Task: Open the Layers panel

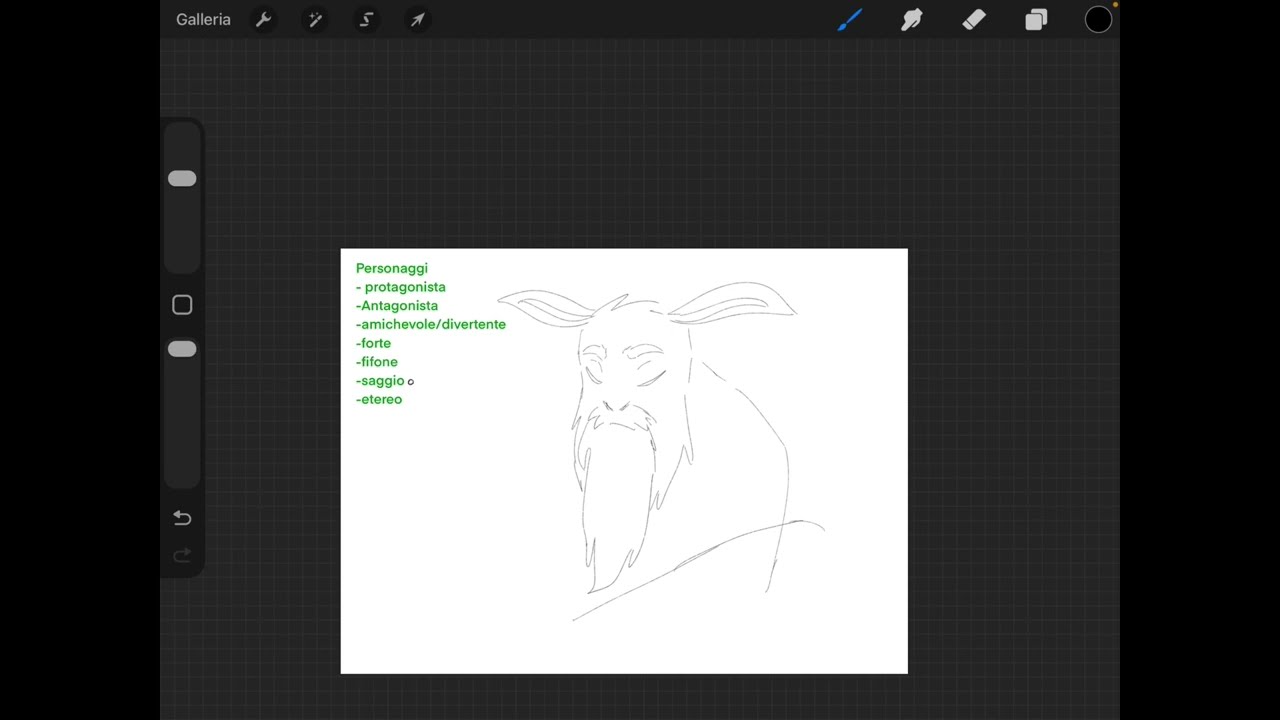Action: pyautogui.click(x=1036, y=20)
